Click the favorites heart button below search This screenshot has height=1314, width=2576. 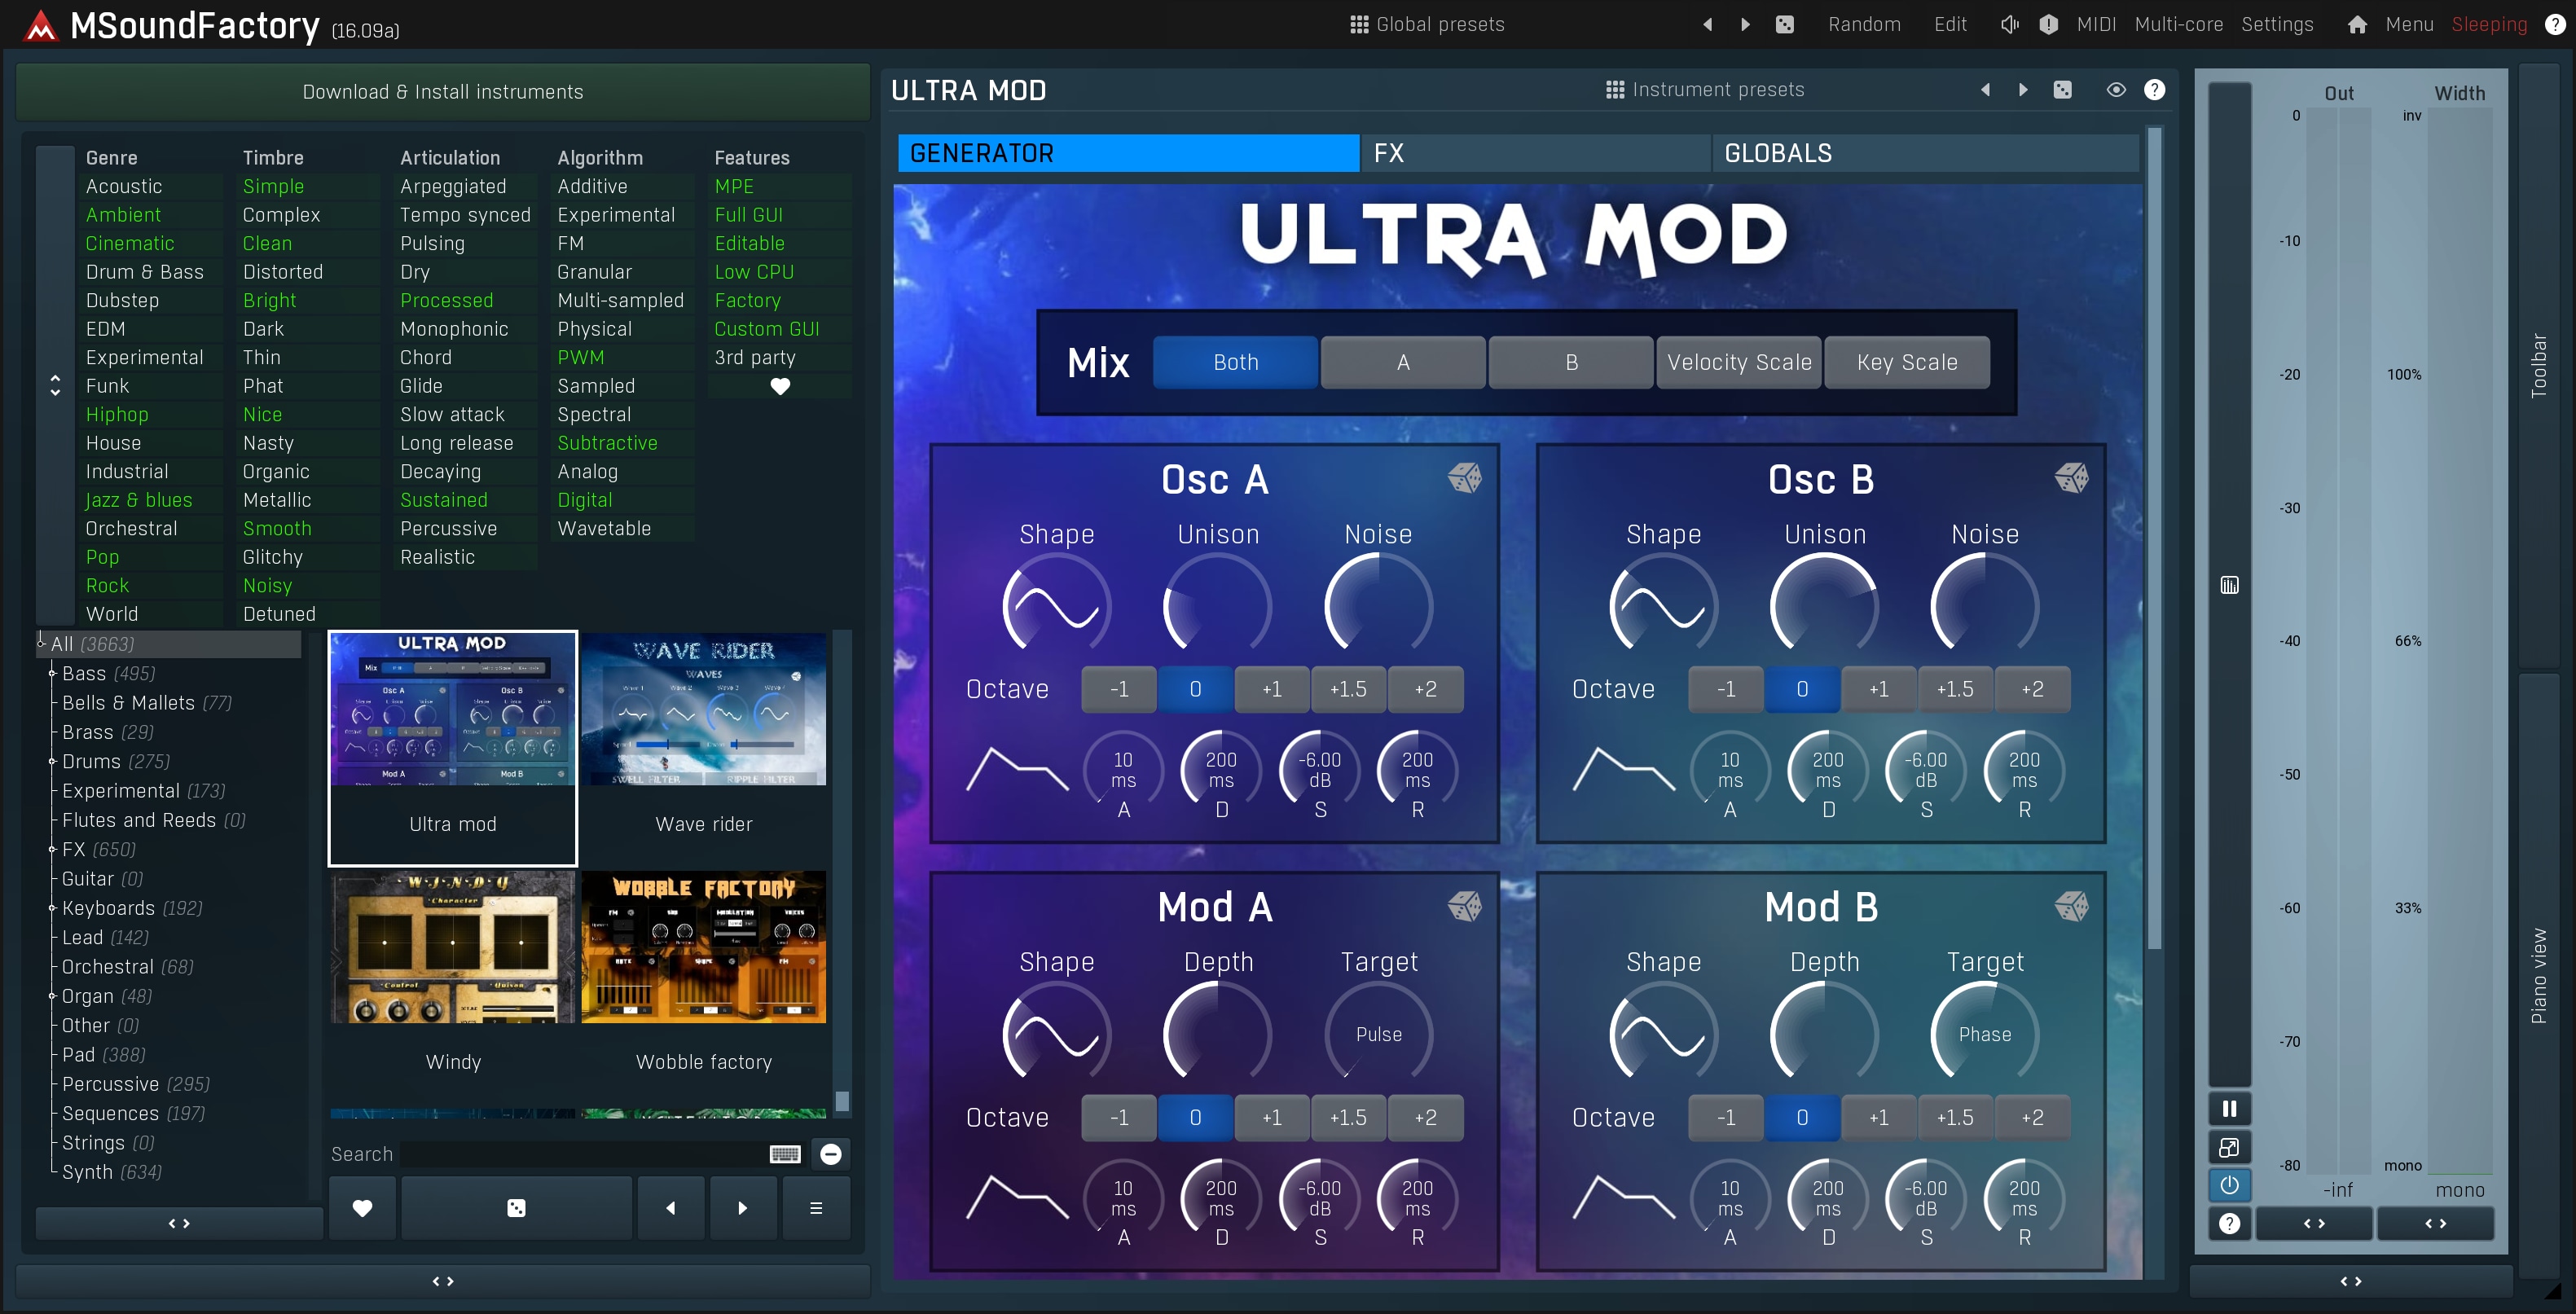[x=362, y=1208]
